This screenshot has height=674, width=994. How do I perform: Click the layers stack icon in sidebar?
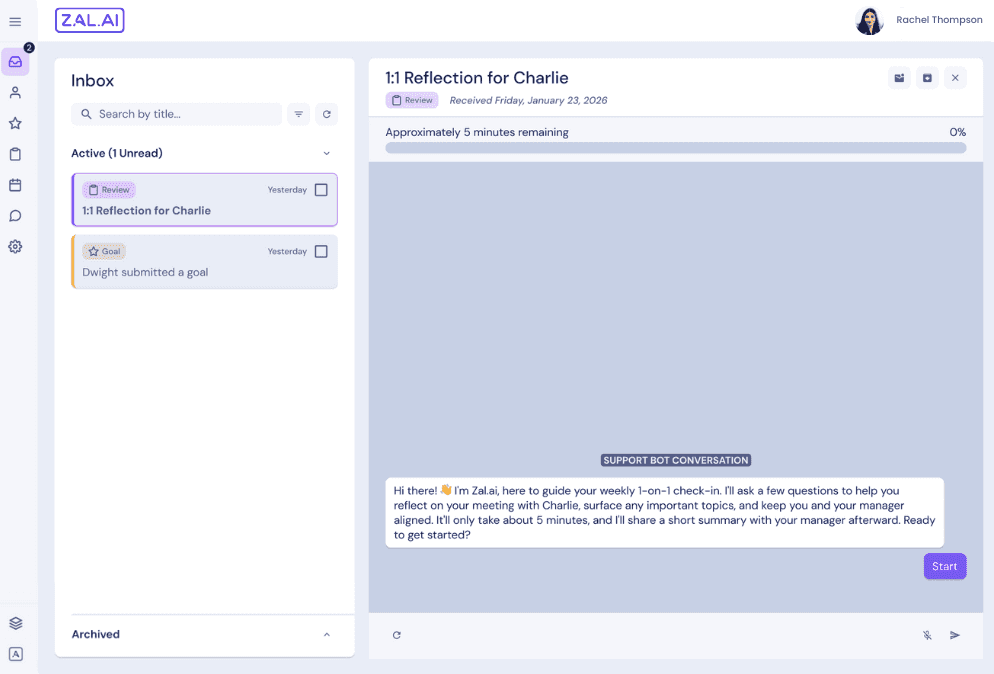16,623
